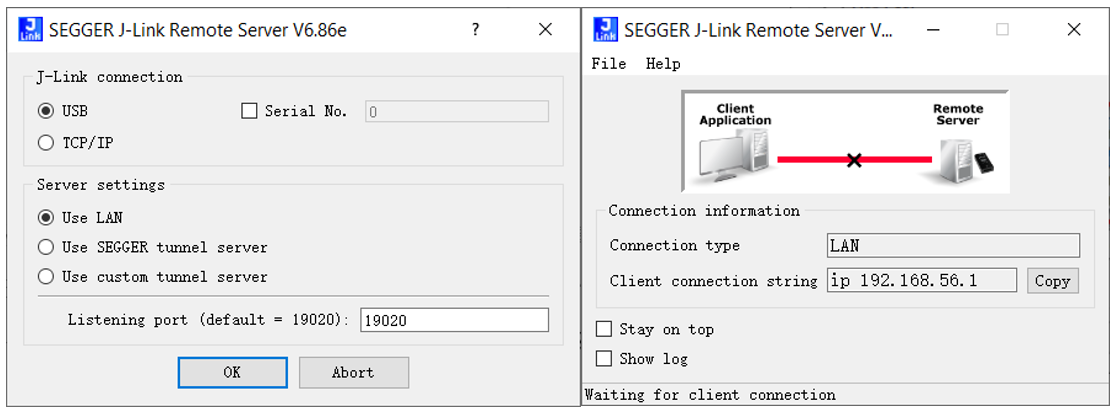Enable the Show log checkbox
1118x417 pixels.
click(604, 359)
